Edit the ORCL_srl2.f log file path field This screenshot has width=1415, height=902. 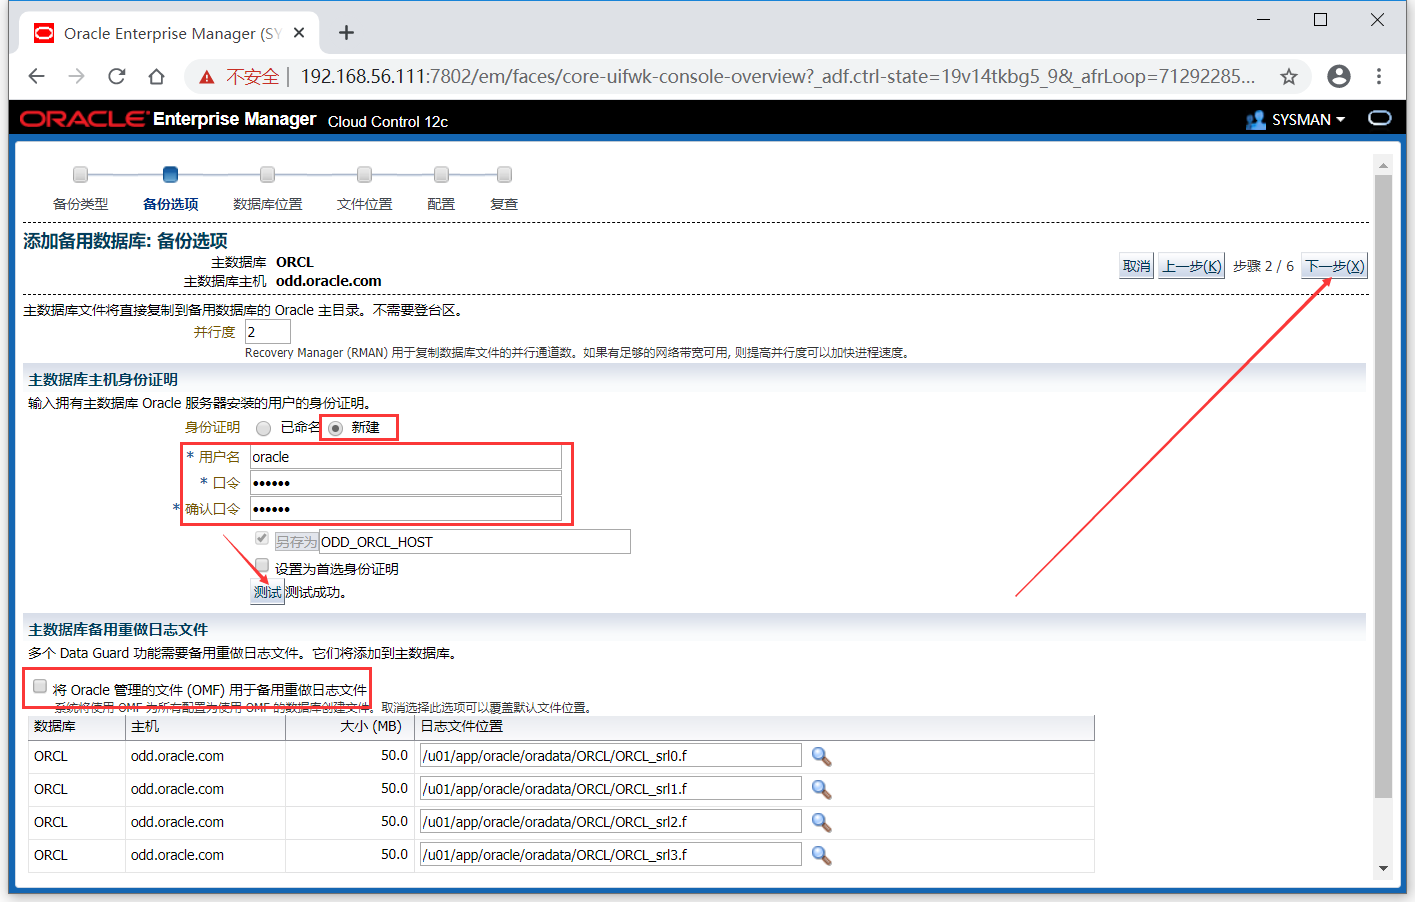coord(611,822)
